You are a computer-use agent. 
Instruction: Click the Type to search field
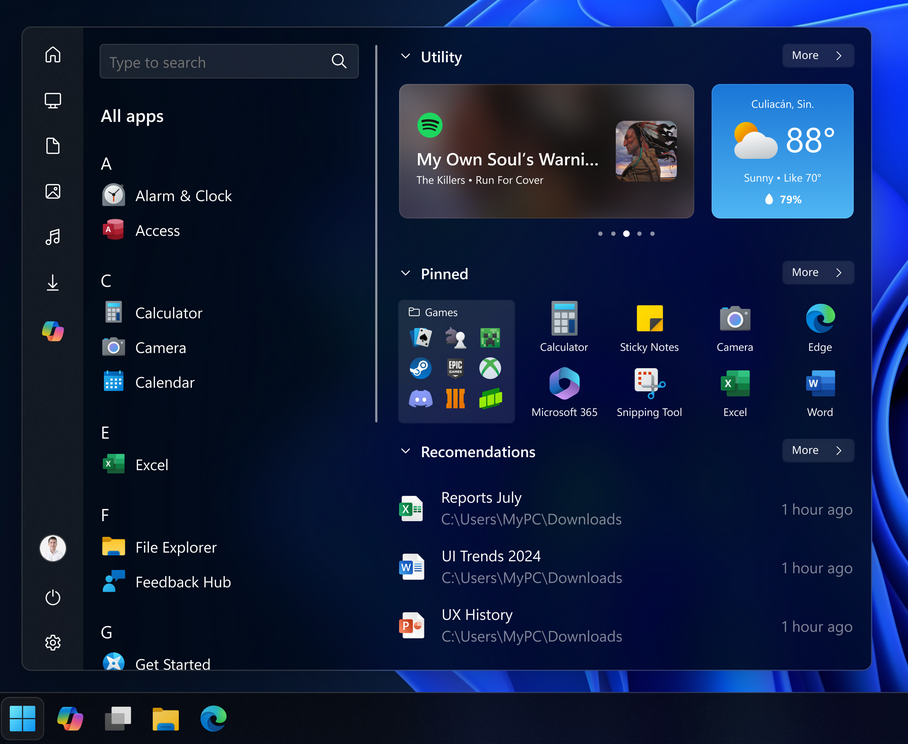click(229, 61)
